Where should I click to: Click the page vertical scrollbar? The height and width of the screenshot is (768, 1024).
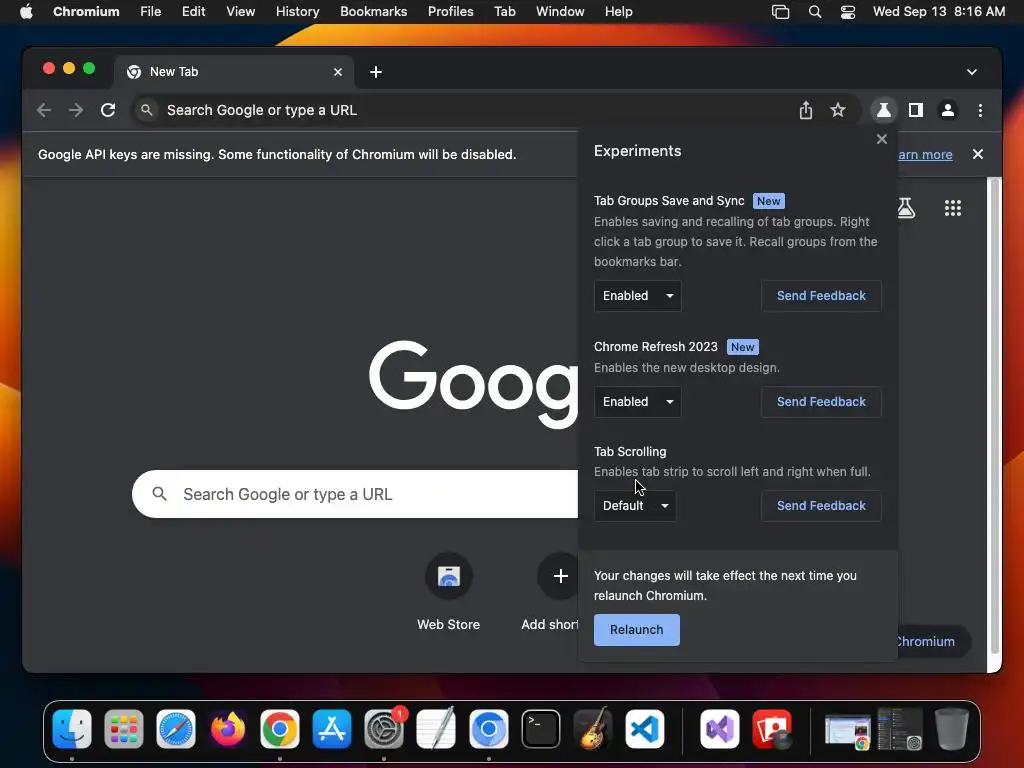[995, 415]
